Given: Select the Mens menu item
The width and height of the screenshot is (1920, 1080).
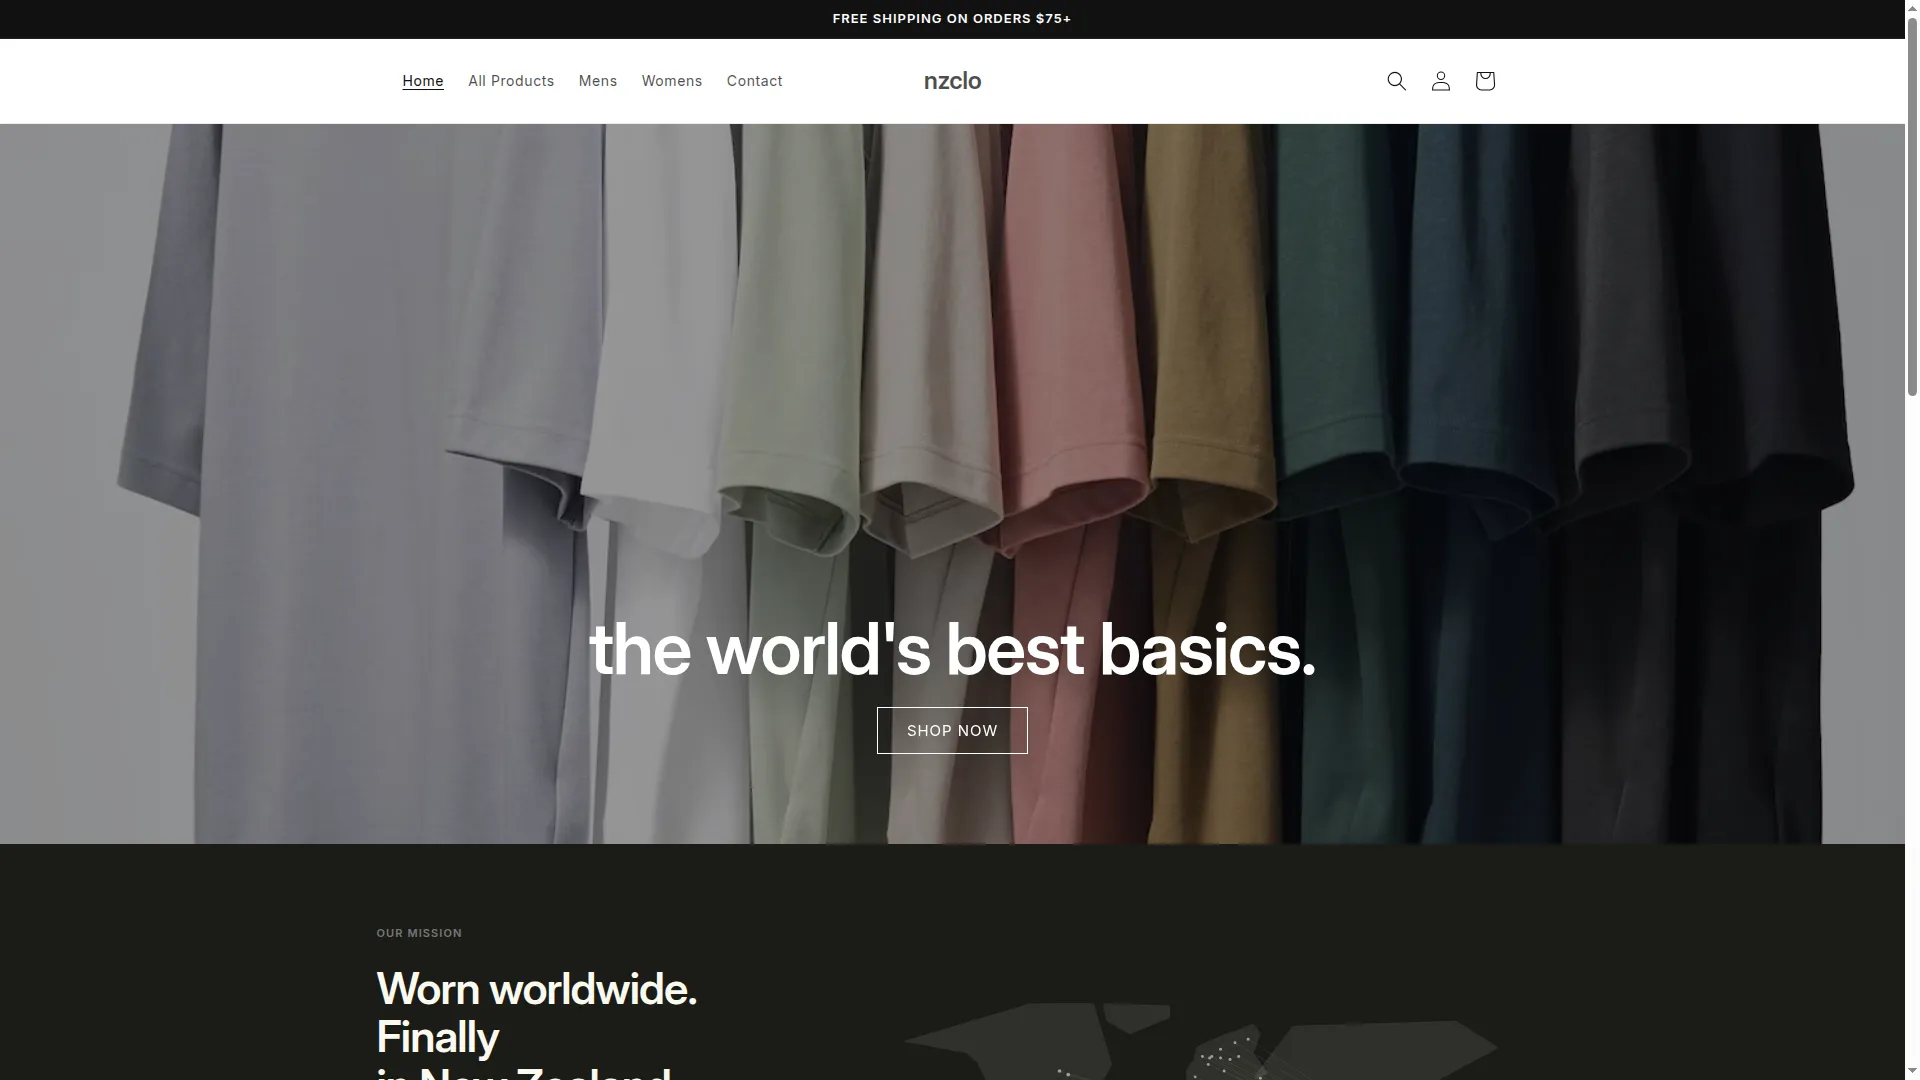Looking at the screenshot, I should coord(598,81).
